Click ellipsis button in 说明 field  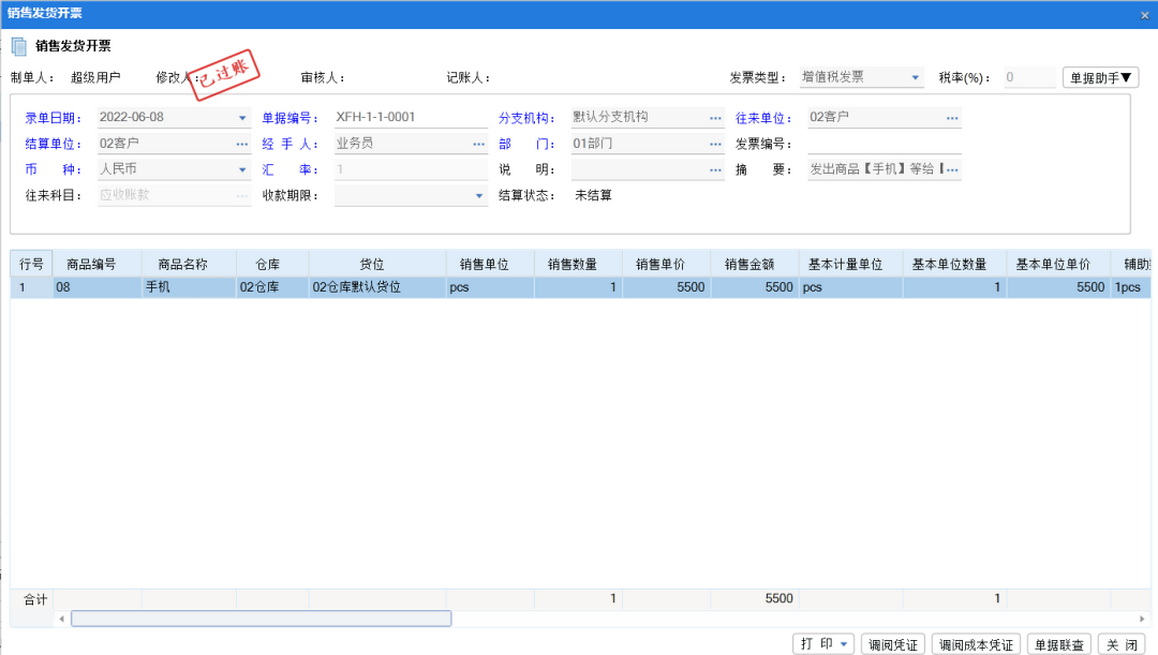pyautogui.click(x=715, y=170)
